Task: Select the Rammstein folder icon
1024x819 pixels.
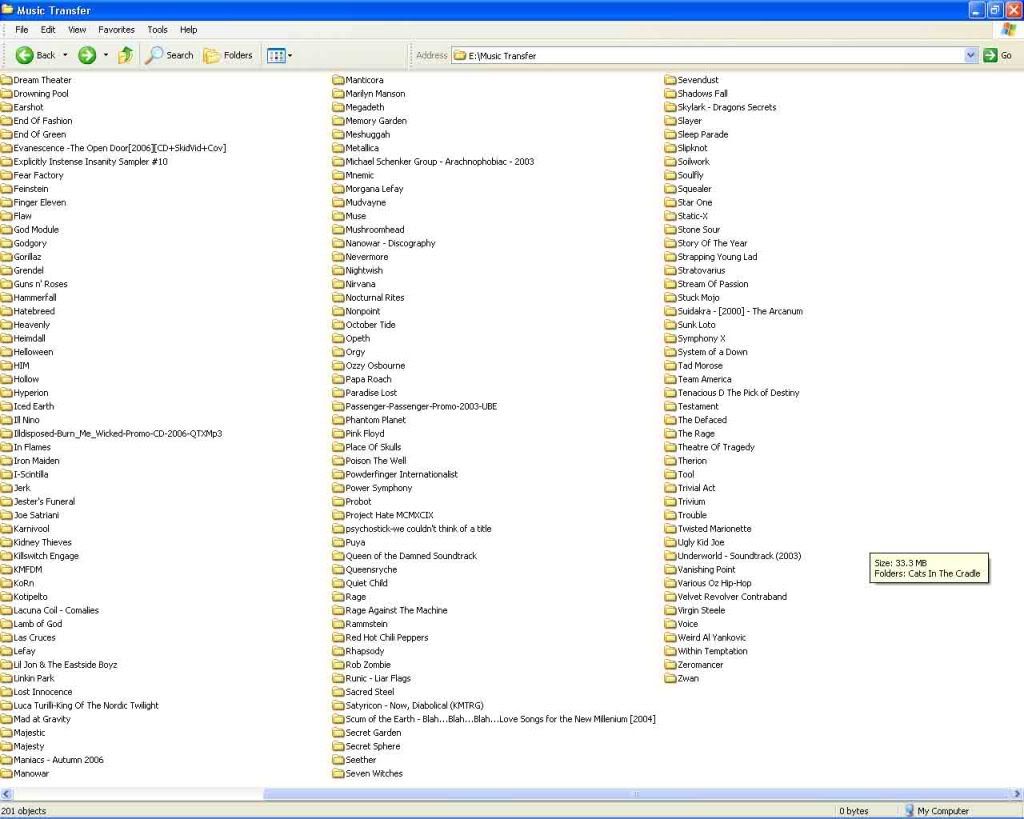Action: point(338,624)
